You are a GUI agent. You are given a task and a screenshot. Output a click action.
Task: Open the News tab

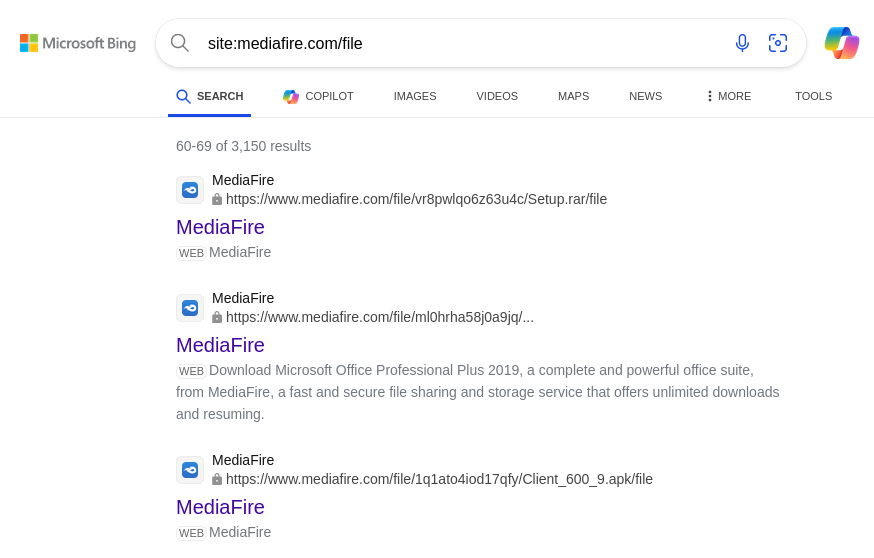pos(645,96)
